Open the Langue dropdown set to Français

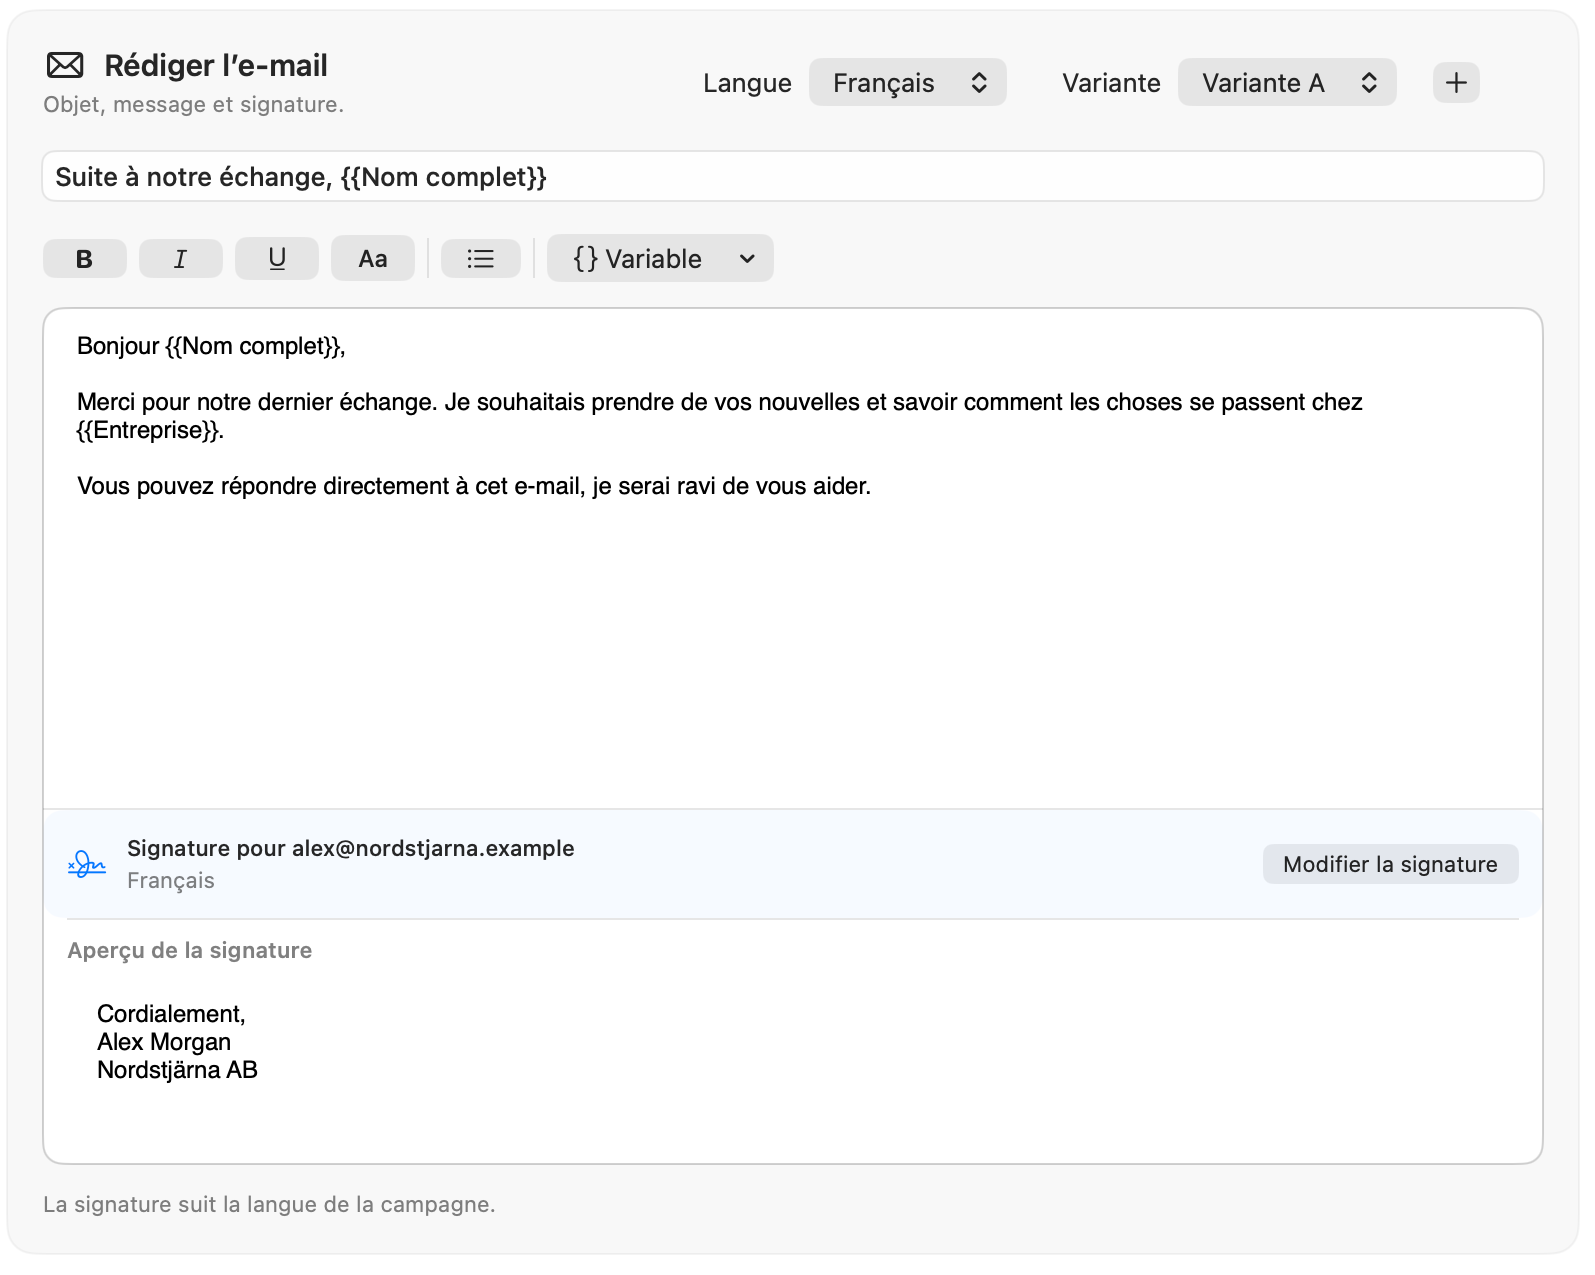(908, 82)
